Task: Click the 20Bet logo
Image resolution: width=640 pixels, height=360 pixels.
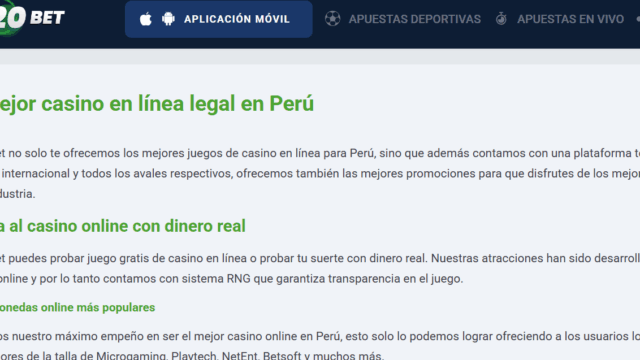Action: pos(32,18)
